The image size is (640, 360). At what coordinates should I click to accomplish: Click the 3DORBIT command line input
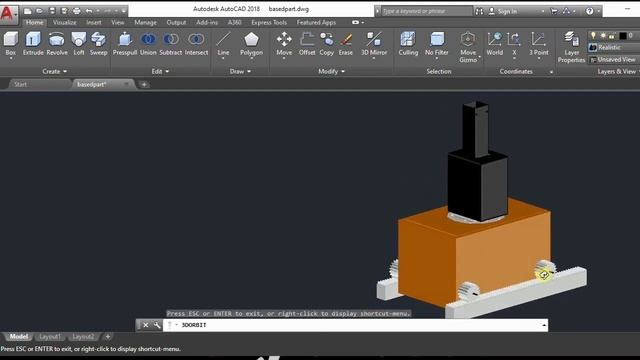355,325
